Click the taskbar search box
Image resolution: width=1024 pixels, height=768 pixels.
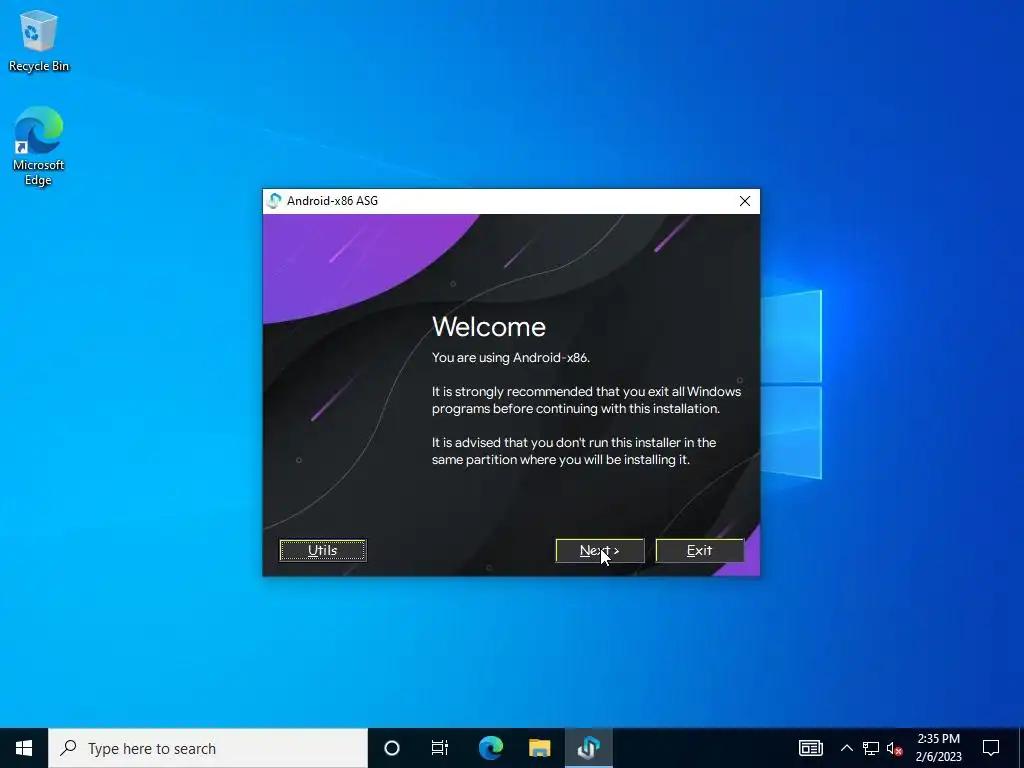point(208,748)
